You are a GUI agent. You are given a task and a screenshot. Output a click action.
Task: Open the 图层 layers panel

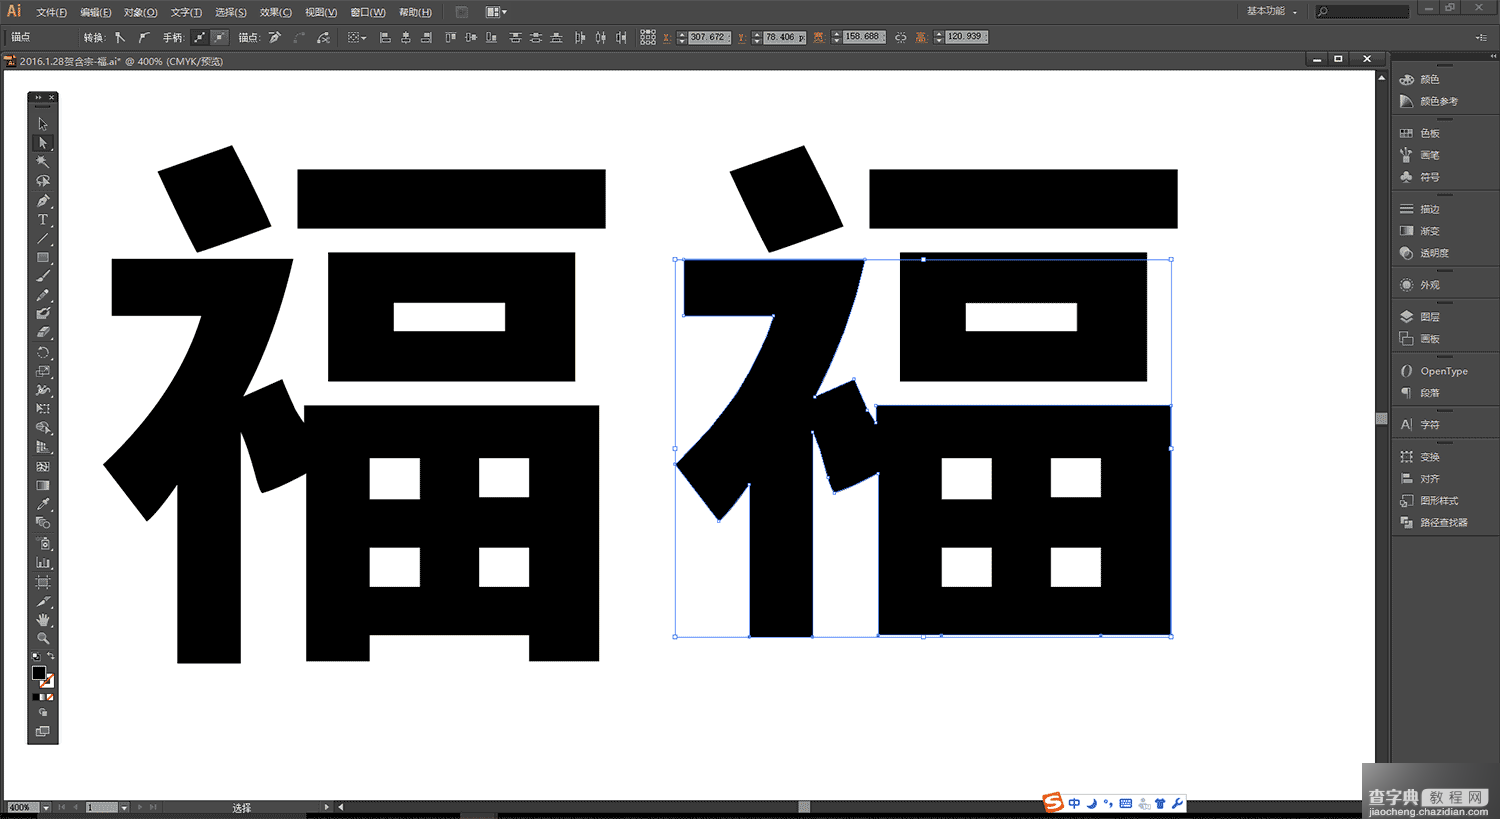tap(1429, 317)
